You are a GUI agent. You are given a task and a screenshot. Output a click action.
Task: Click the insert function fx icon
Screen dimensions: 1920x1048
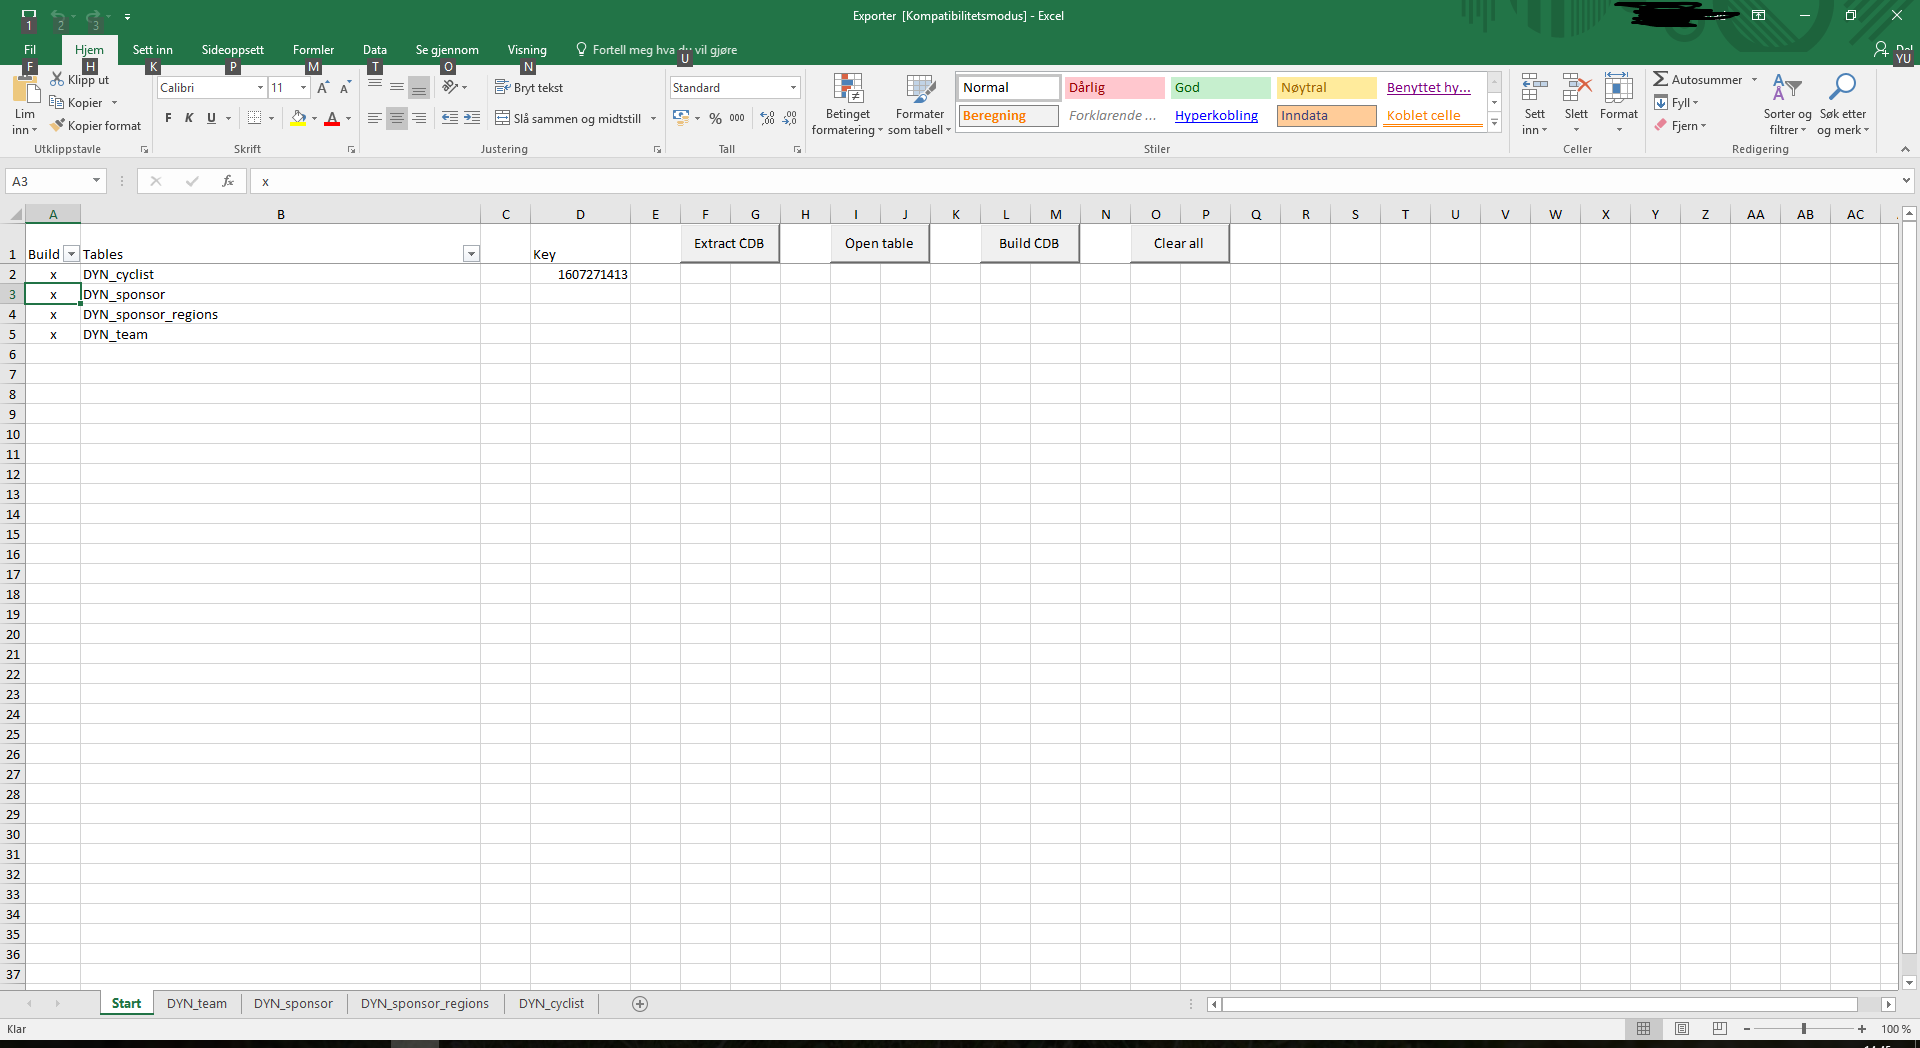pos(228,181)
